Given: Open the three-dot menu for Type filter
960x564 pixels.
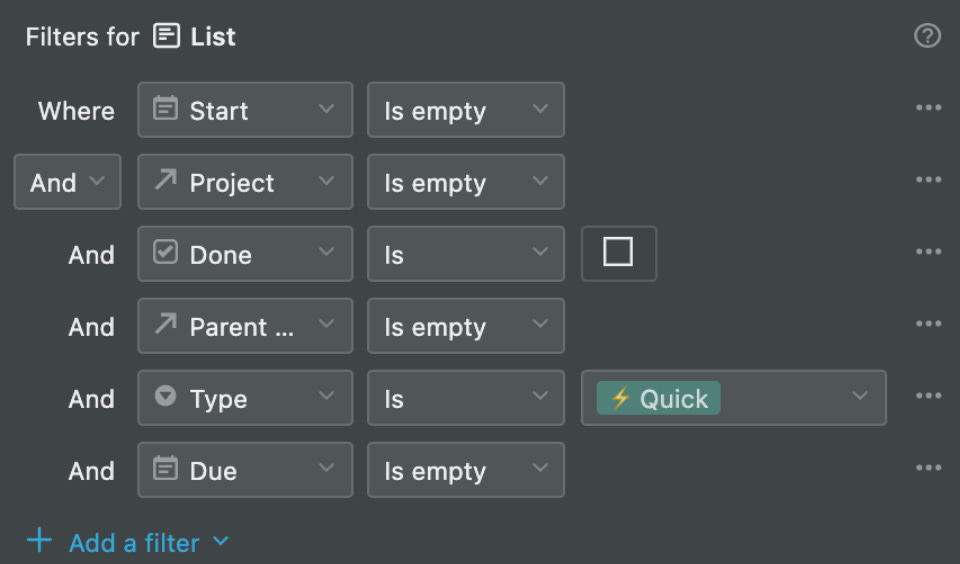Looking at the screenshot, I should click(928, 396).
